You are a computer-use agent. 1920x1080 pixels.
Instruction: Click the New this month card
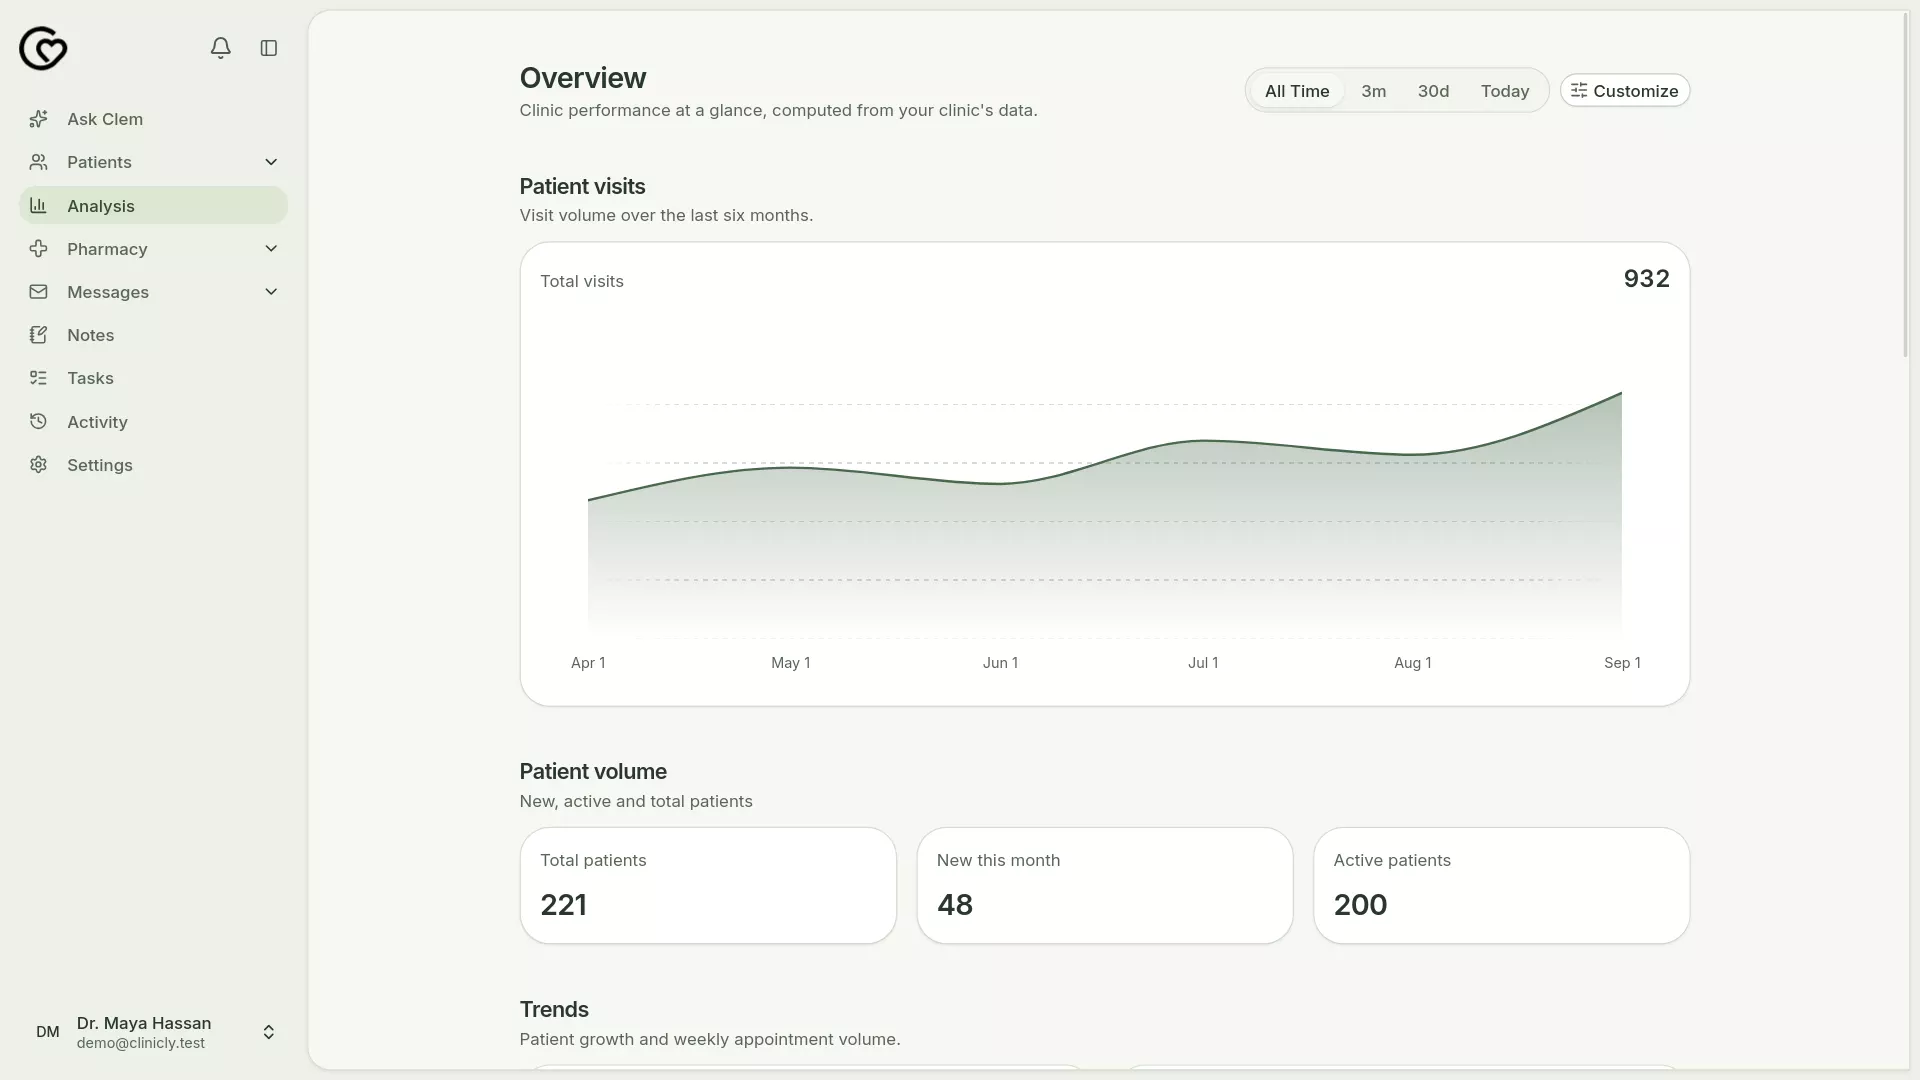[x=1105, y=885]
